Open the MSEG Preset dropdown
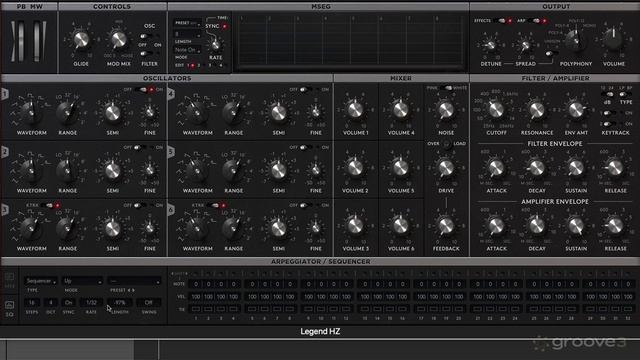This screenshot has height=360, width=640. 187,23
